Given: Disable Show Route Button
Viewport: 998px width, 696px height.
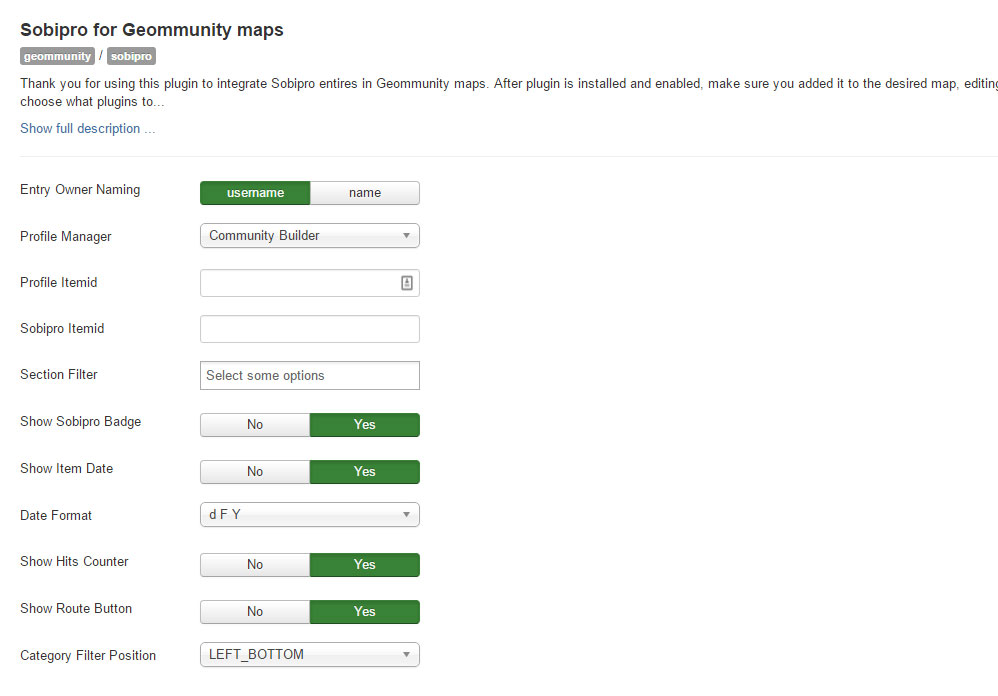Looking at the screenshot, I should click(x=255, y=611).
